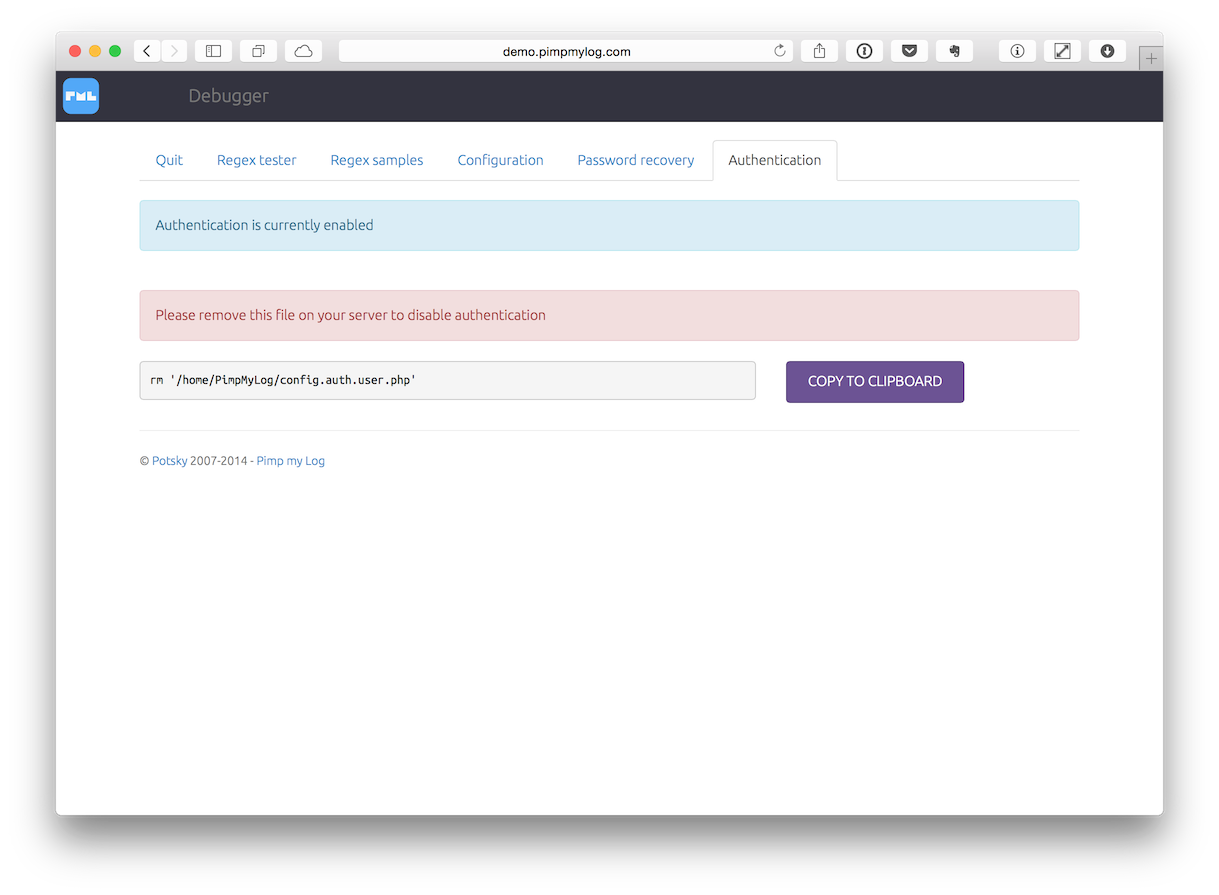Open the tab overview button
The width and height of the screenshot is (1219, 895).
[x=258, y=51]
